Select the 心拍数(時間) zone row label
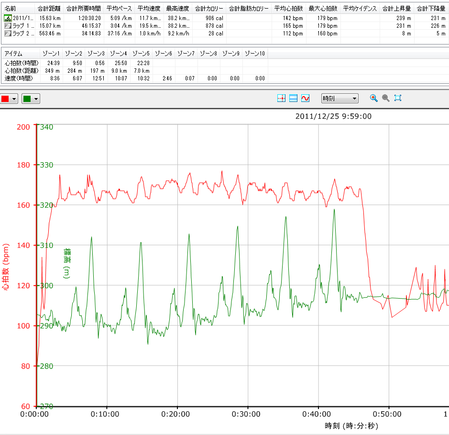449x435 pixels. 22,63
